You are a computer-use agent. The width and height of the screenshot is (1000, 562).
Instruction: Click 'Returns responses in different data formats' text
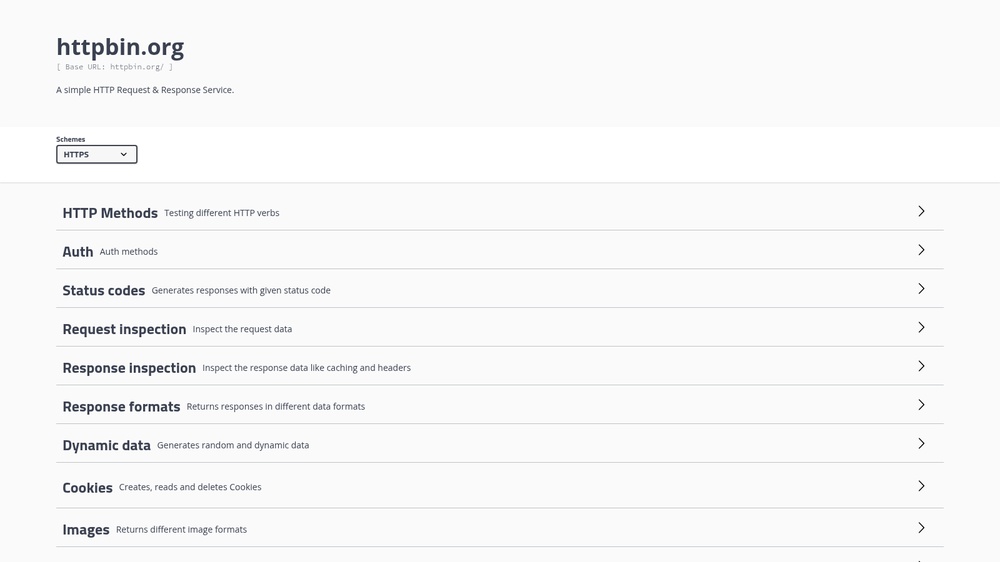[x=276, y=406]
